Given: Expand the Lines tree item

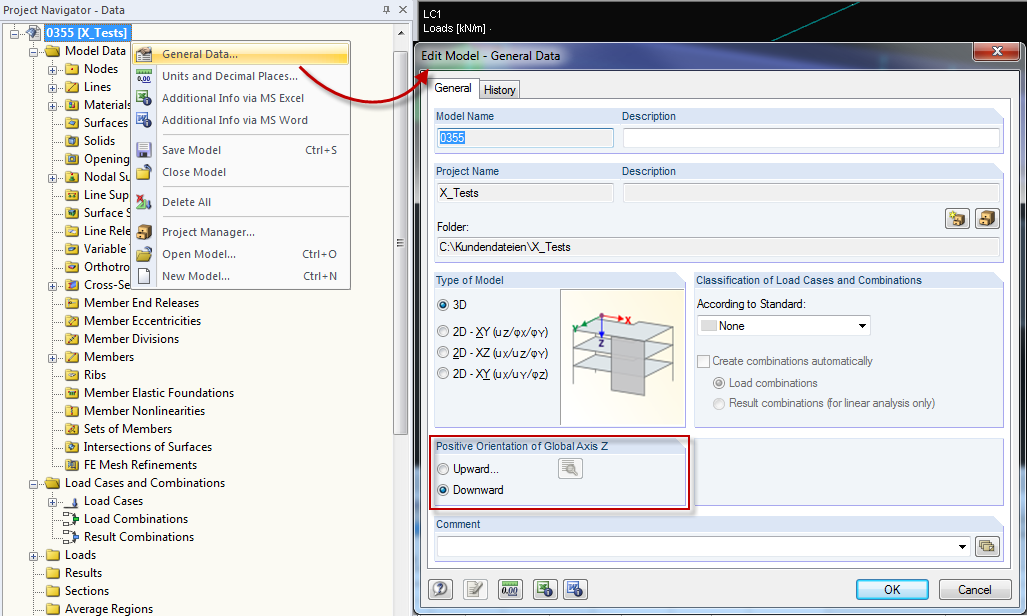Looking at the screenshot, I should click(x=52, y=87).
